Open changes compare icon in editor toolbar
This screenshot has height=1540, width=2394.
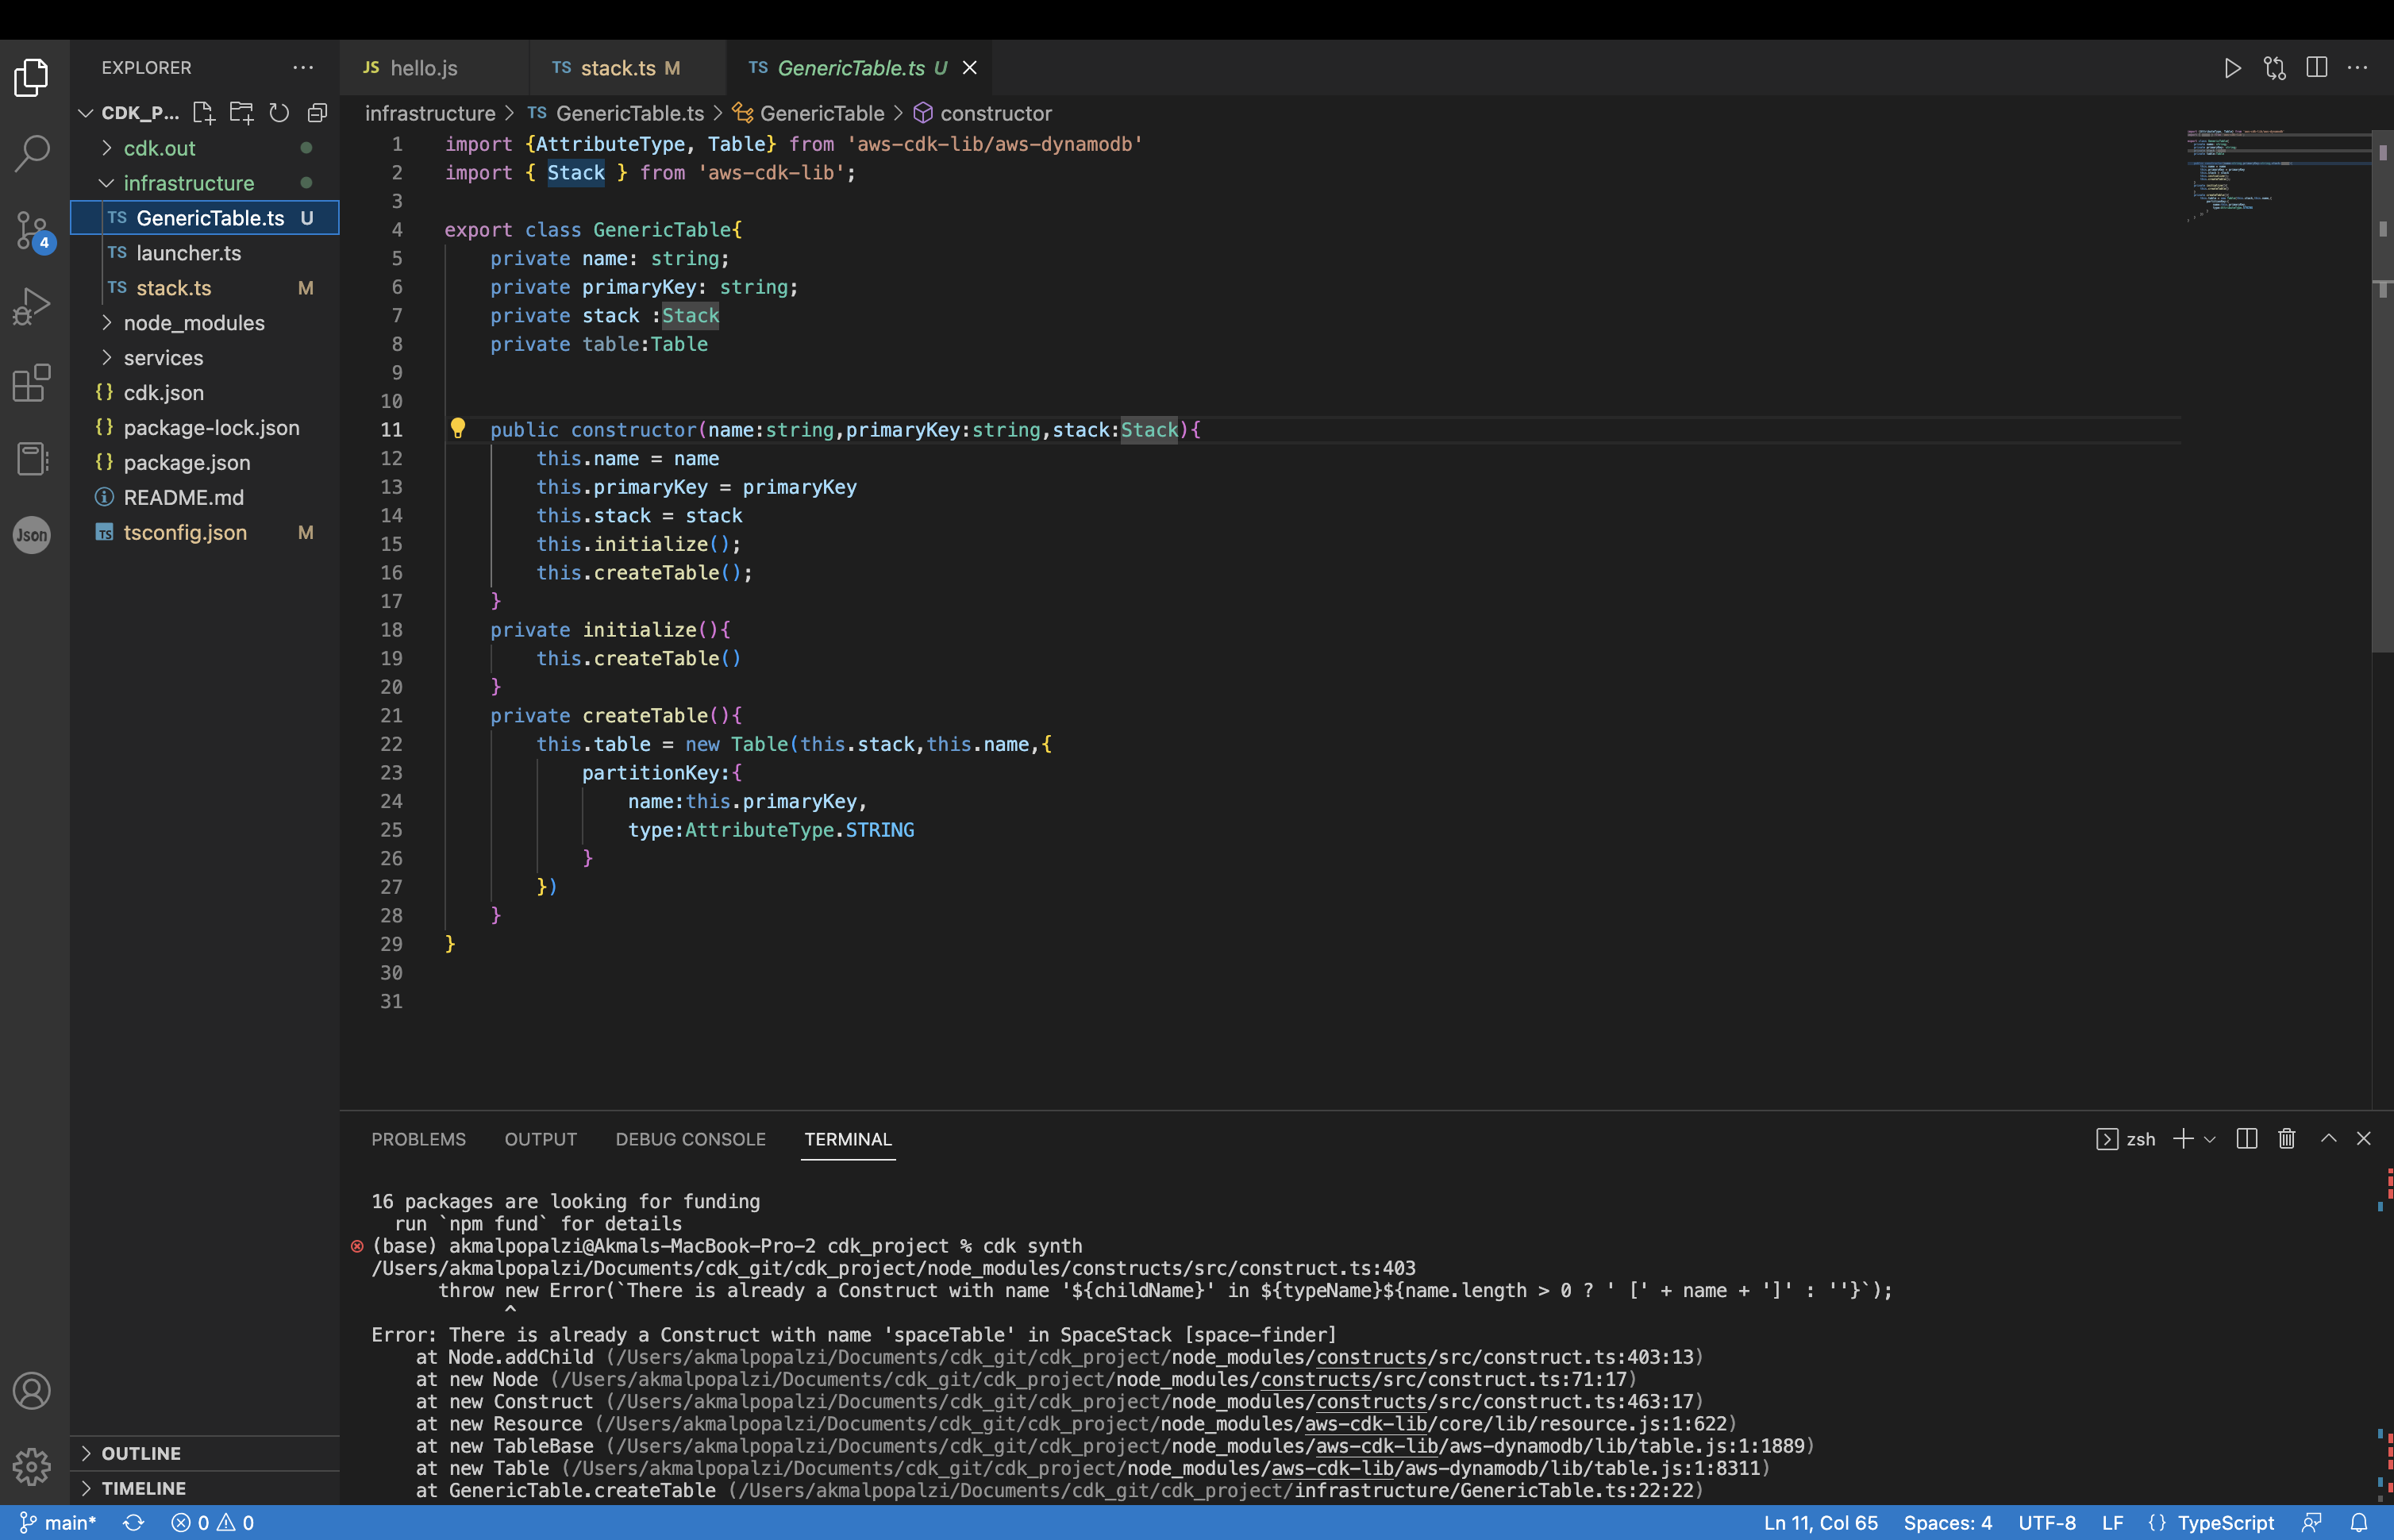tap(2275, 68)
